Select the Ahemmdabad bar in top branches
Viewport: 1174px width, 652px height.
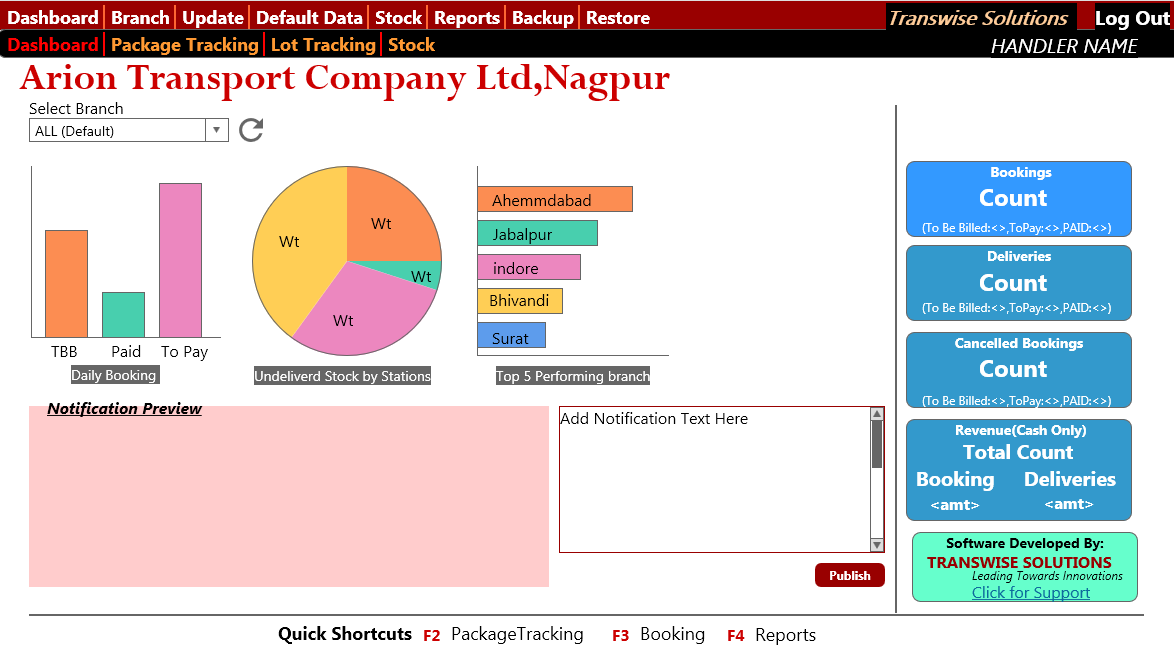point(554,199)
